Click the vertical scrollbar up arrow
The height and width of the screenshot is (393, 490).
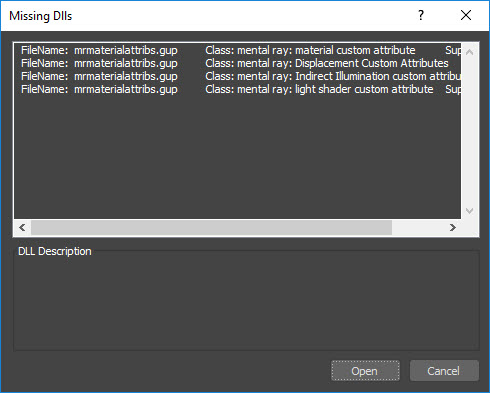click(470, 52)
